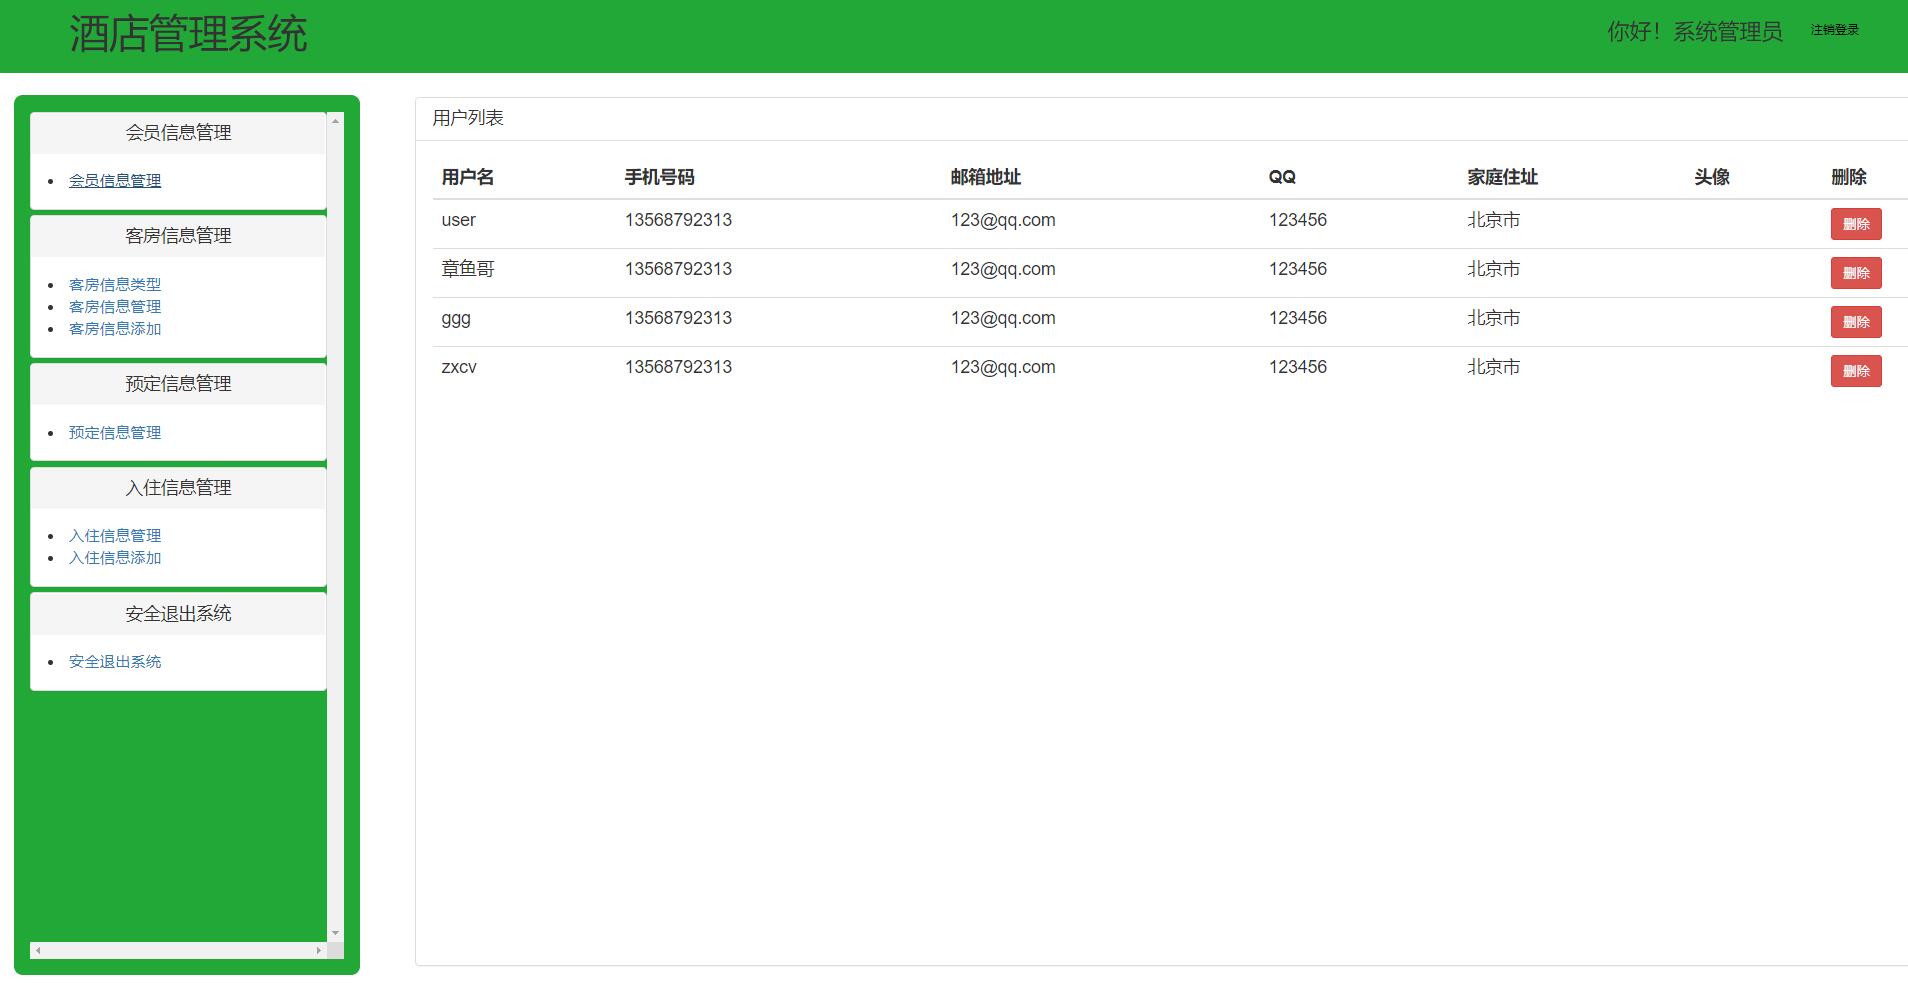Delete the ggg user row
1908x983 pixels.
tap(1856, 322)
